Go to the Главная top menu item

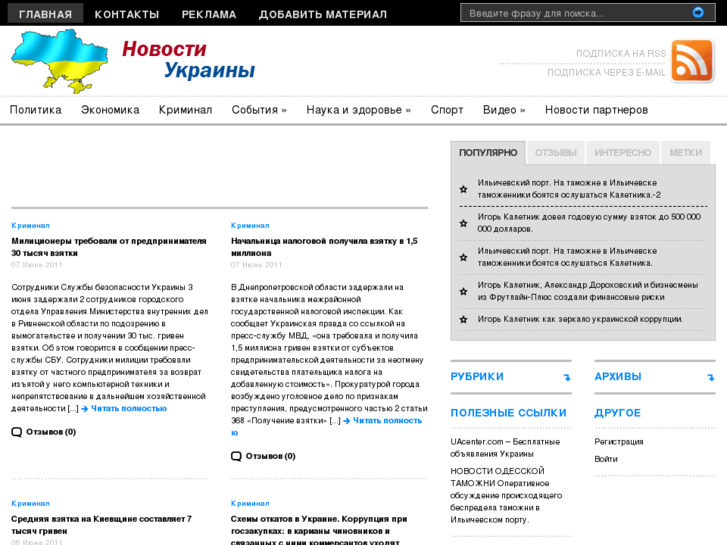pyautogui.click(x=45, y=14)
